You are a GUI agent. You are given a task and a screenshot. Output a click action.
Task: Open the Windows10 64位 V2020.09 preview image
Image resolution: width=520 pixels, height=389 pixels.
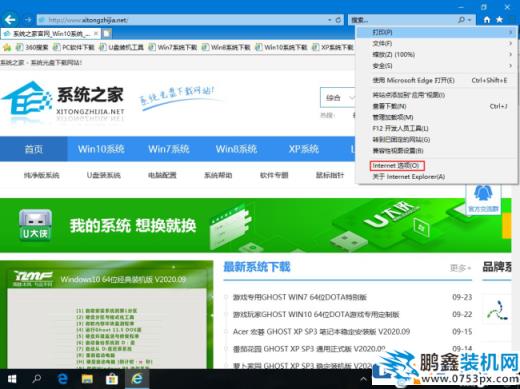click(107, 315)
